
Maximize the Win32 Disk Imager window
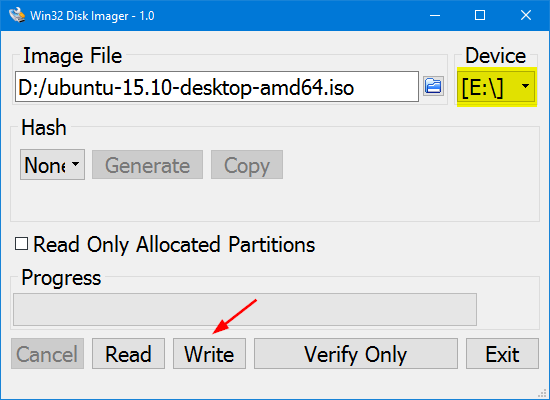(x=480, y=15)
